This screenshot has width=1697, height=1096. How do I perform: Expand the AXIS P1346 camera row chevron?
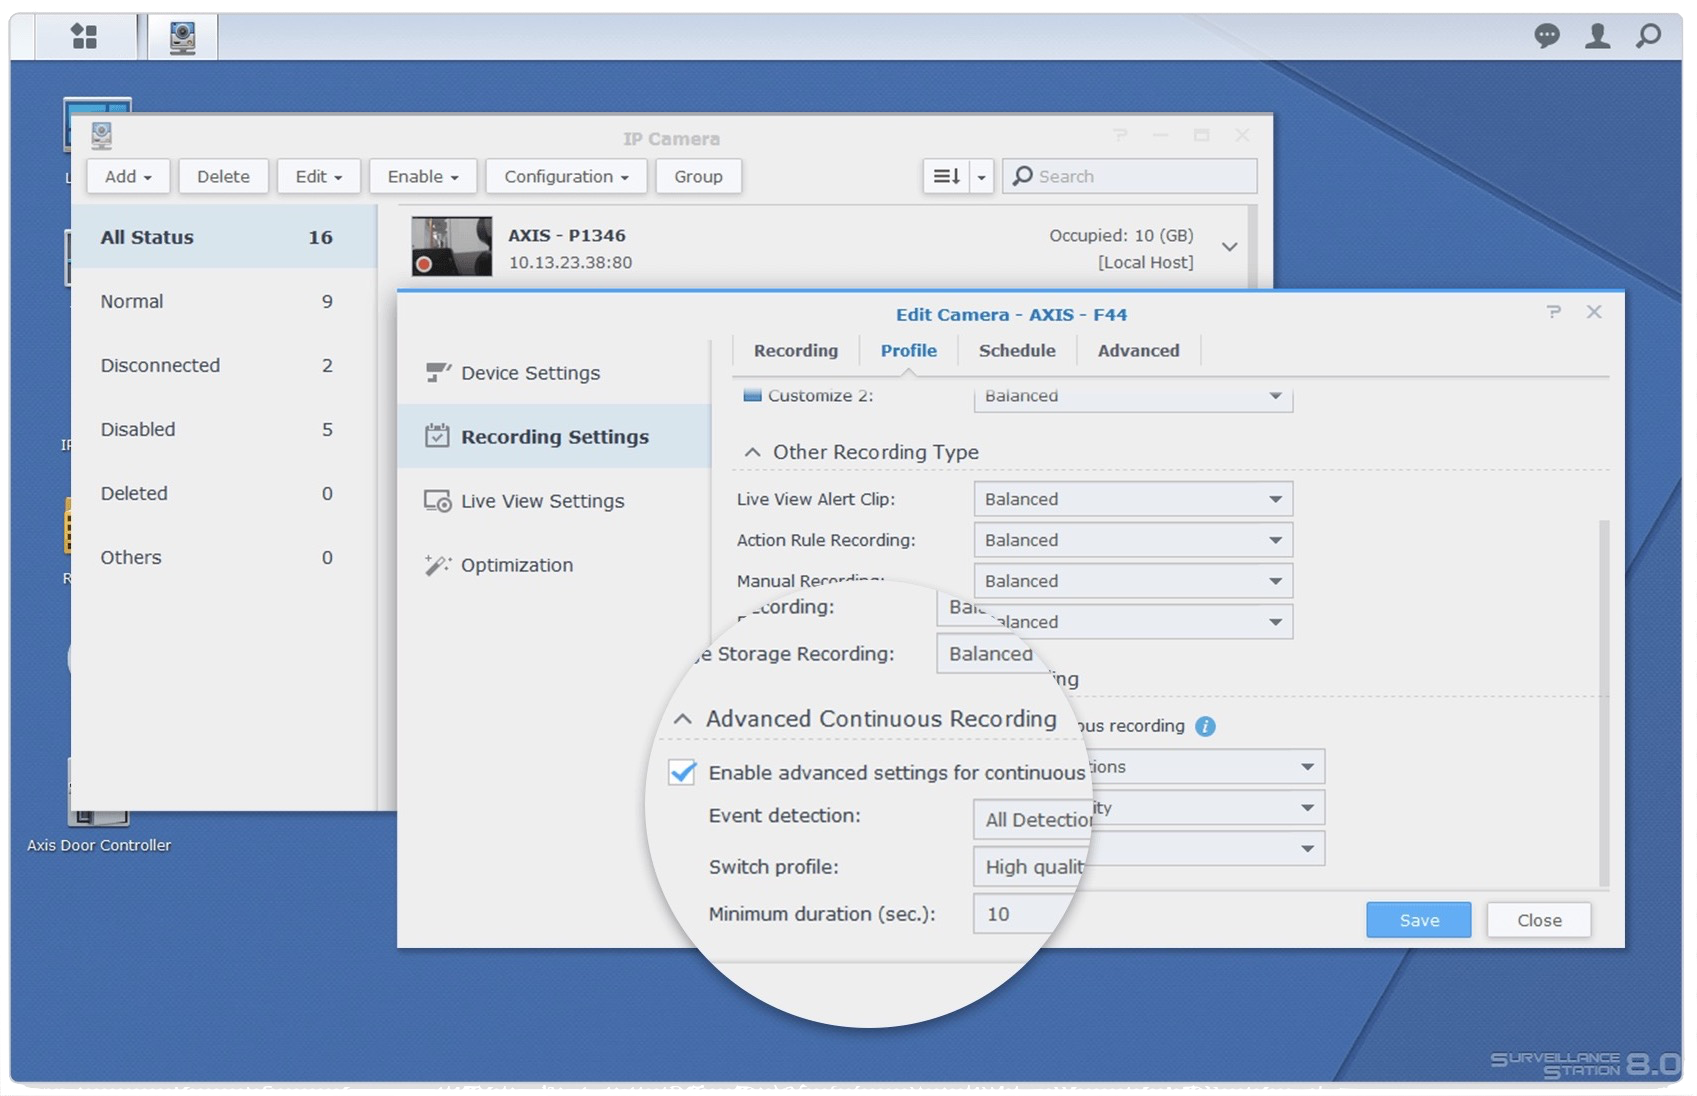pos(1230,247)
